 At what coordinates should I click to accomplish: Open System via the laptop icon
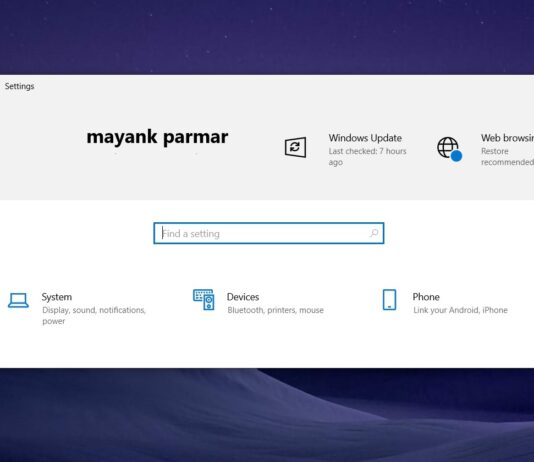pos(18,300)
